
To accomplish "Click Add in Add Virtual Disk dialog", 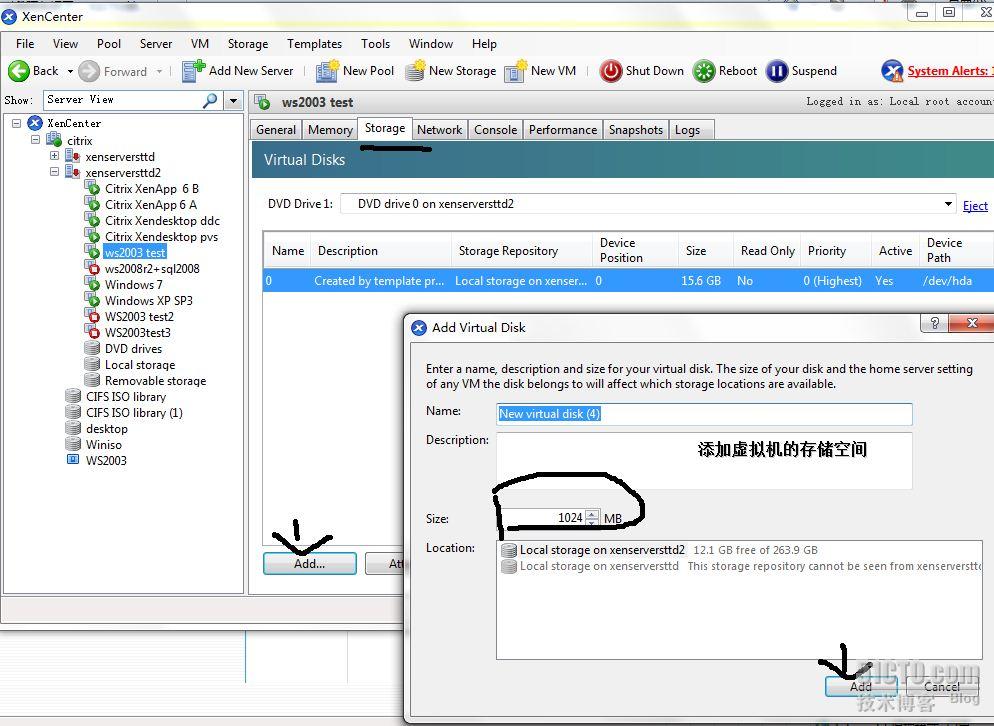I will click(860, 686).
